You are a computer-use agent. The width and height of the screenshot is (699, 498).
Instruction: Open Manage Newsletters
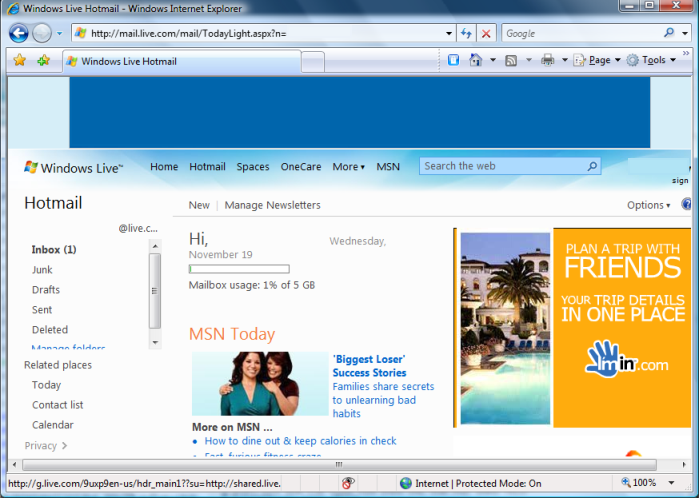[x=272, y=205]
